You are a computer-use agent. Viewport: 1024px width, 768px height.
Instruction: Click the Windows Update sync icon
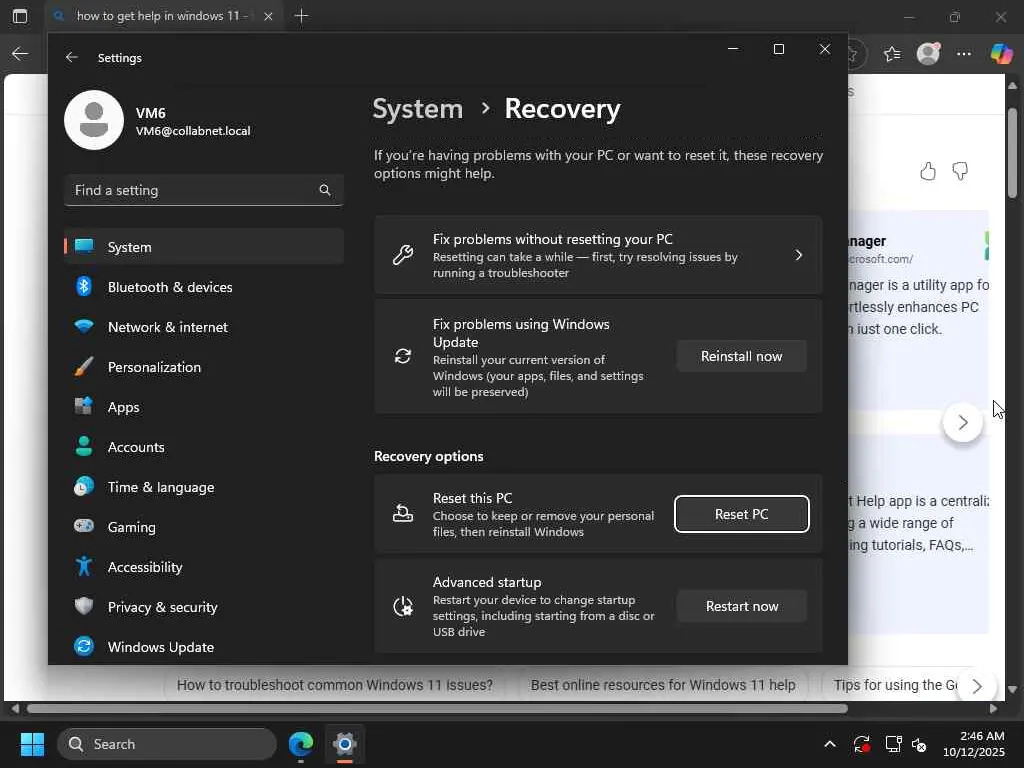[84, 646]
